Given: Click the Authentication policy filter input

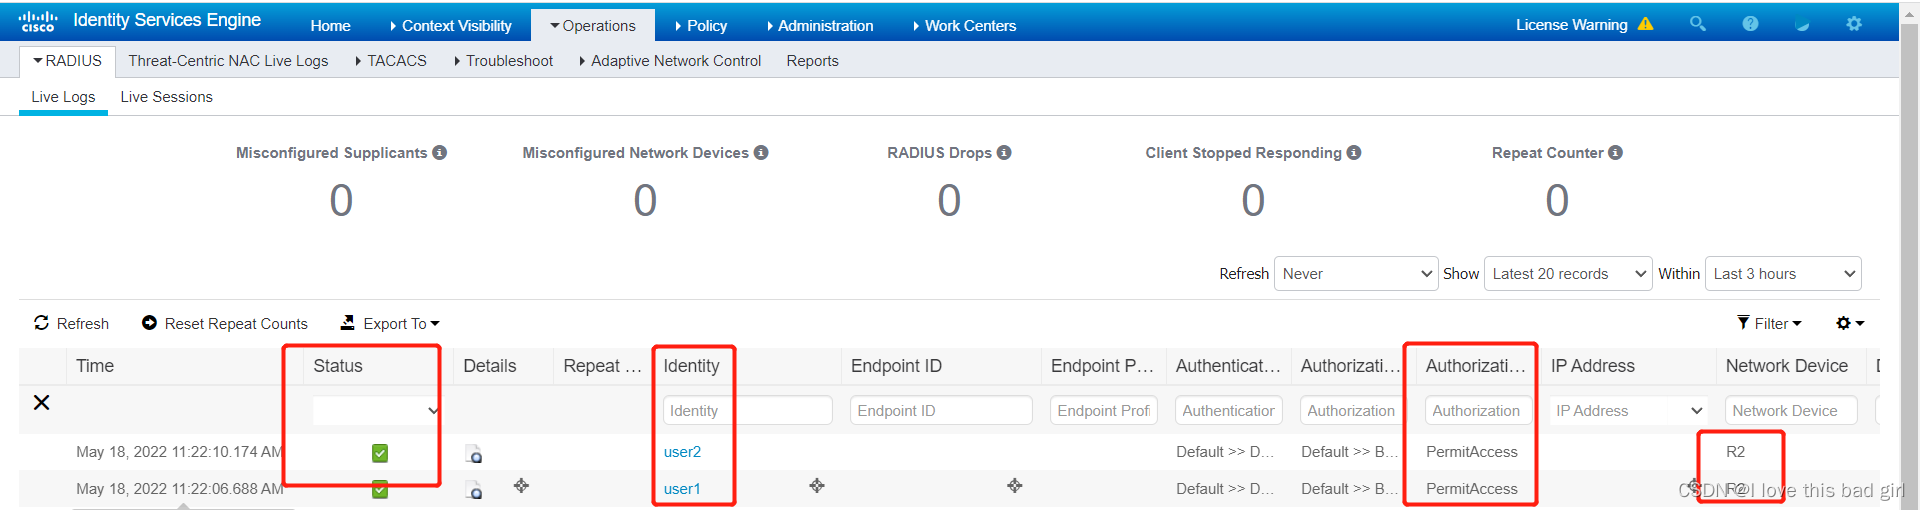Looking at the screenshot, I should tap(1229, 410).
